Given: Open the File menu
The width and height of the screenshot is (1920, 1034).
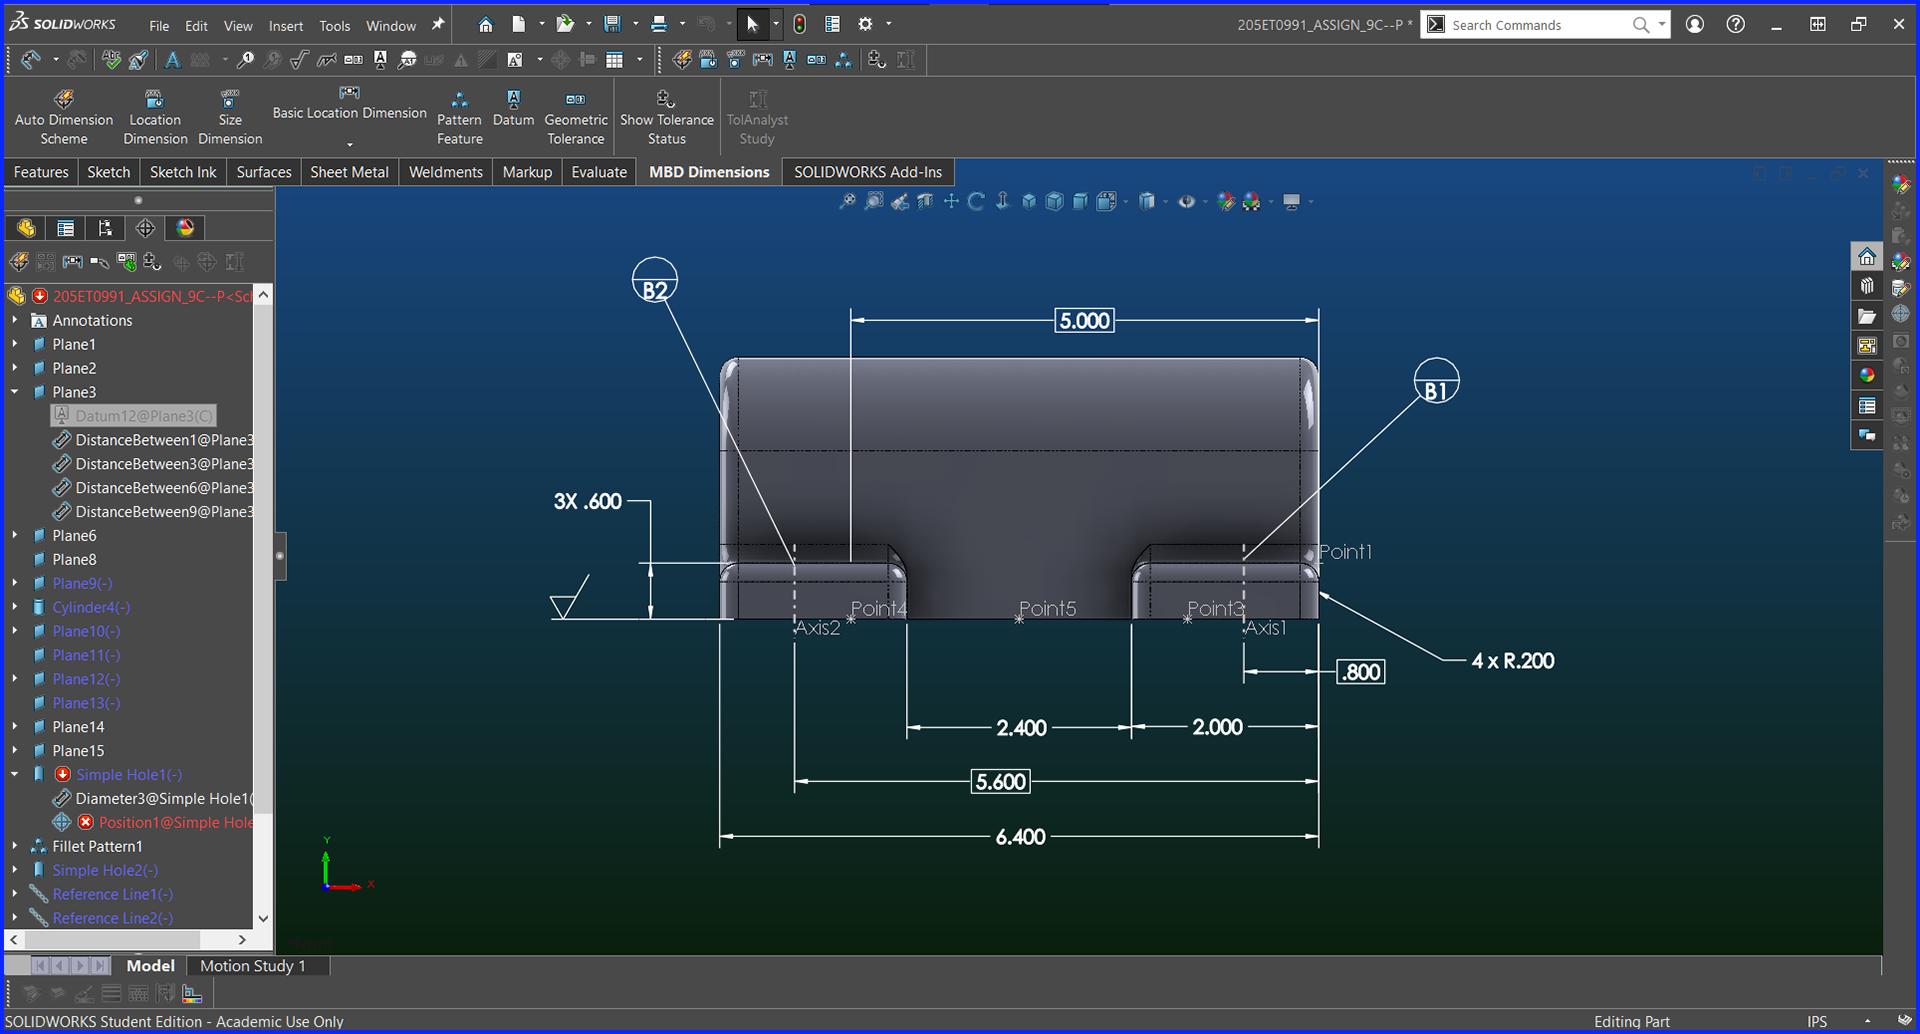Looking at the screenshot, I should click(159, 26).
